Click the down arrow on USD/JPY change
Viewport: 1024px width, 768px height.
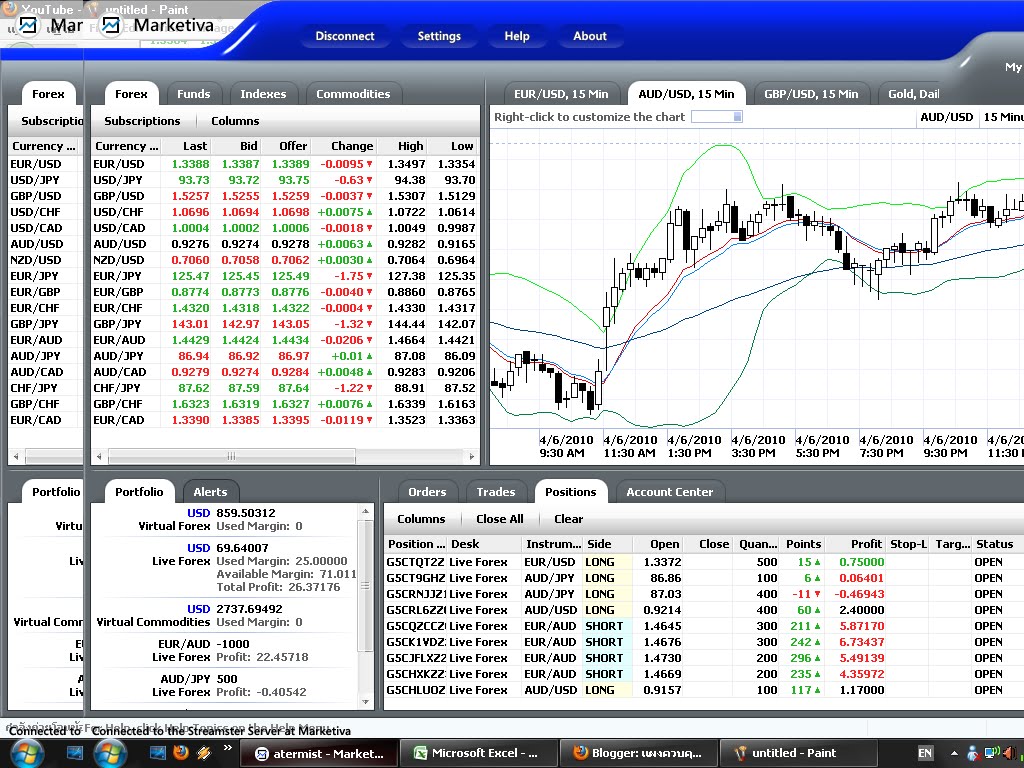pos(370,180)
